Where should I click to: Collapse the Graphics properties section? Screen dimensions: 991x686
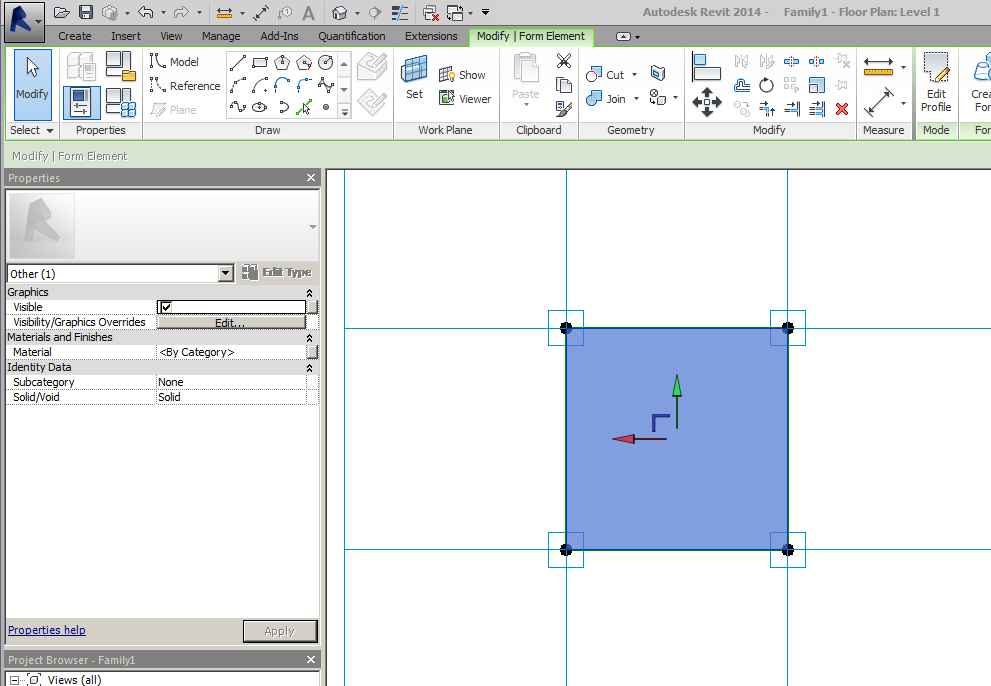tap(309, 292)
